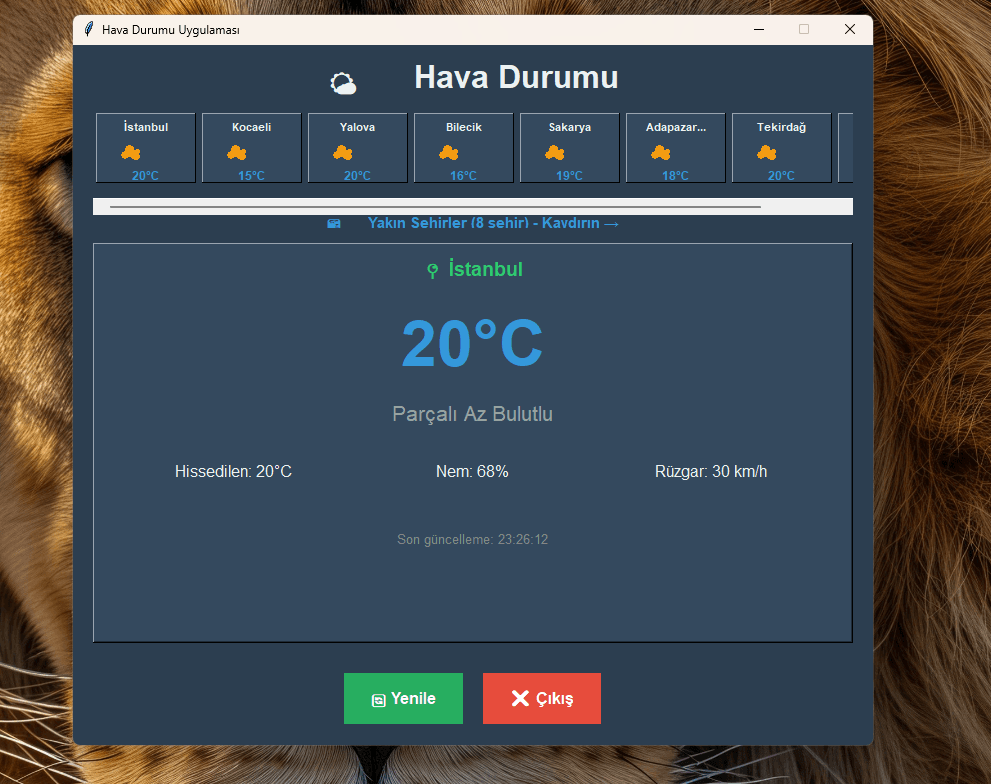Click the 16°C temperature in the Bilecik card

(x=463, y=176)
